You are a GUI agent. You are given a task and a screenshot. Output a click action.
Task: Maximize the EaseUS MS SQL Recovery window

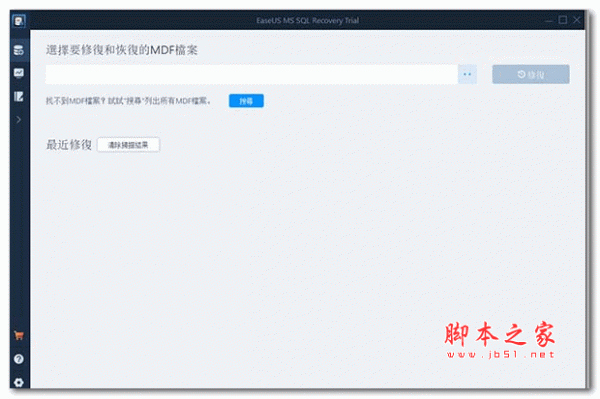tap(562, 20)
